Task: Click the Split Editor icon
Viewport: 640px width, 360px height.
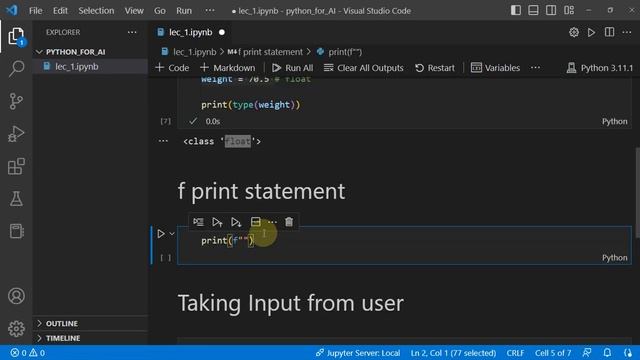Action: 609,32
